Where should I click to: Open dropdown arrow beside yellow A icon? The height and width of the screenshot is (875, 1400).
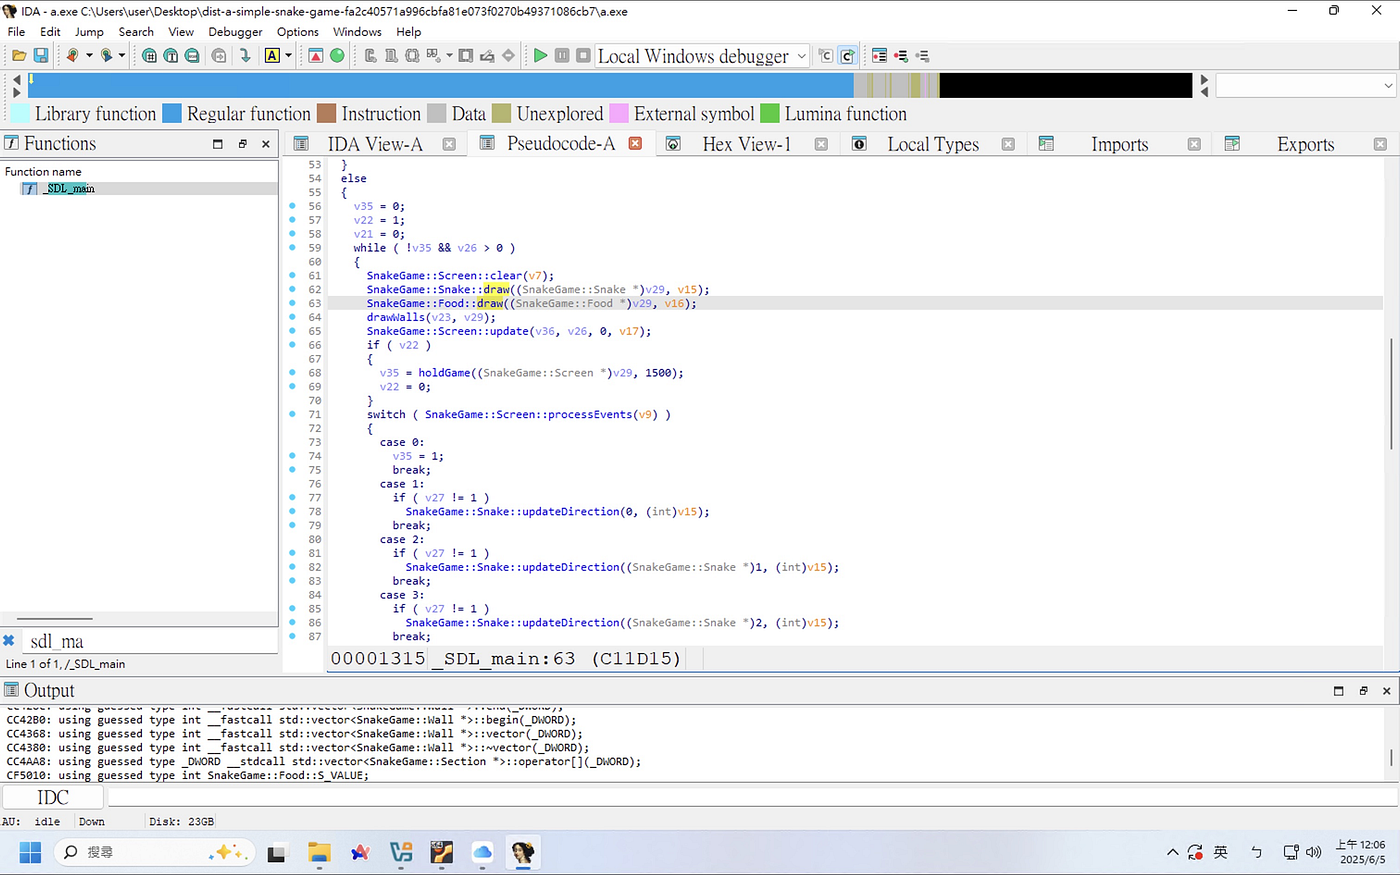288,56
